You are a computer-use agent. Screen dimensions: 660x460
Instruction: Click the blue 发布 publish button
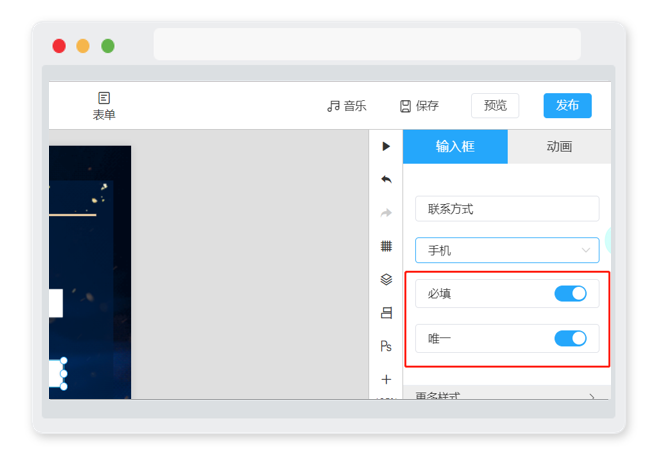click(567, 105)
